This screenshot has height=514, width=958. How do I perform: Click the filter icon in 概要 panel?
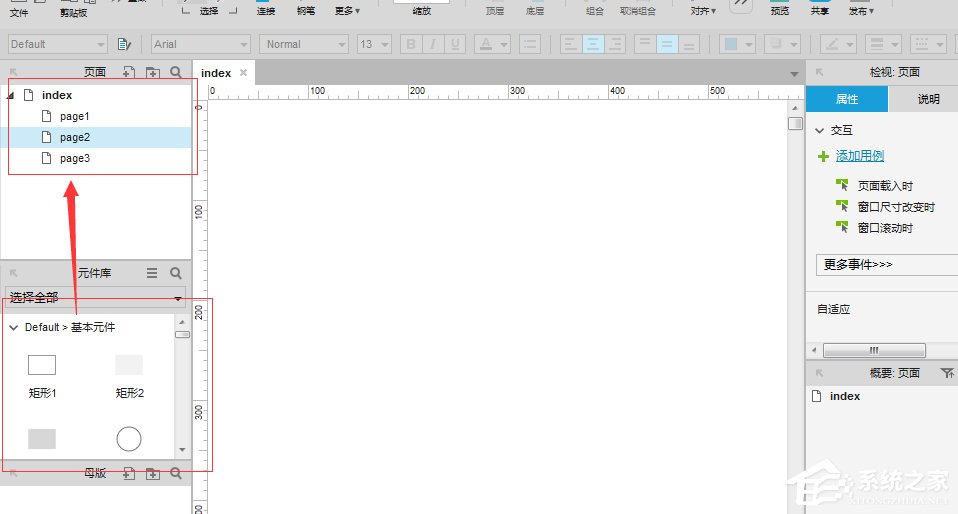pyautogui.click(x=947, y=372)
